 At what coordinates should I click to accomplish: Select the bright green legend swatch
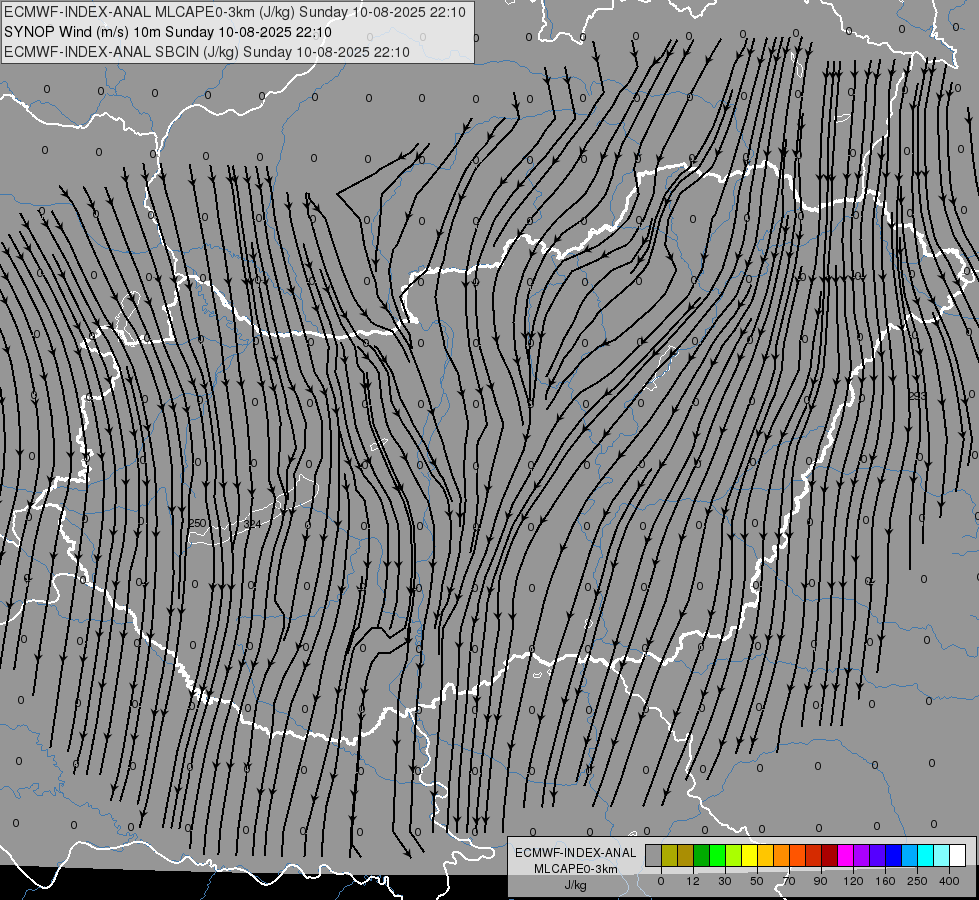pos(718,855)
